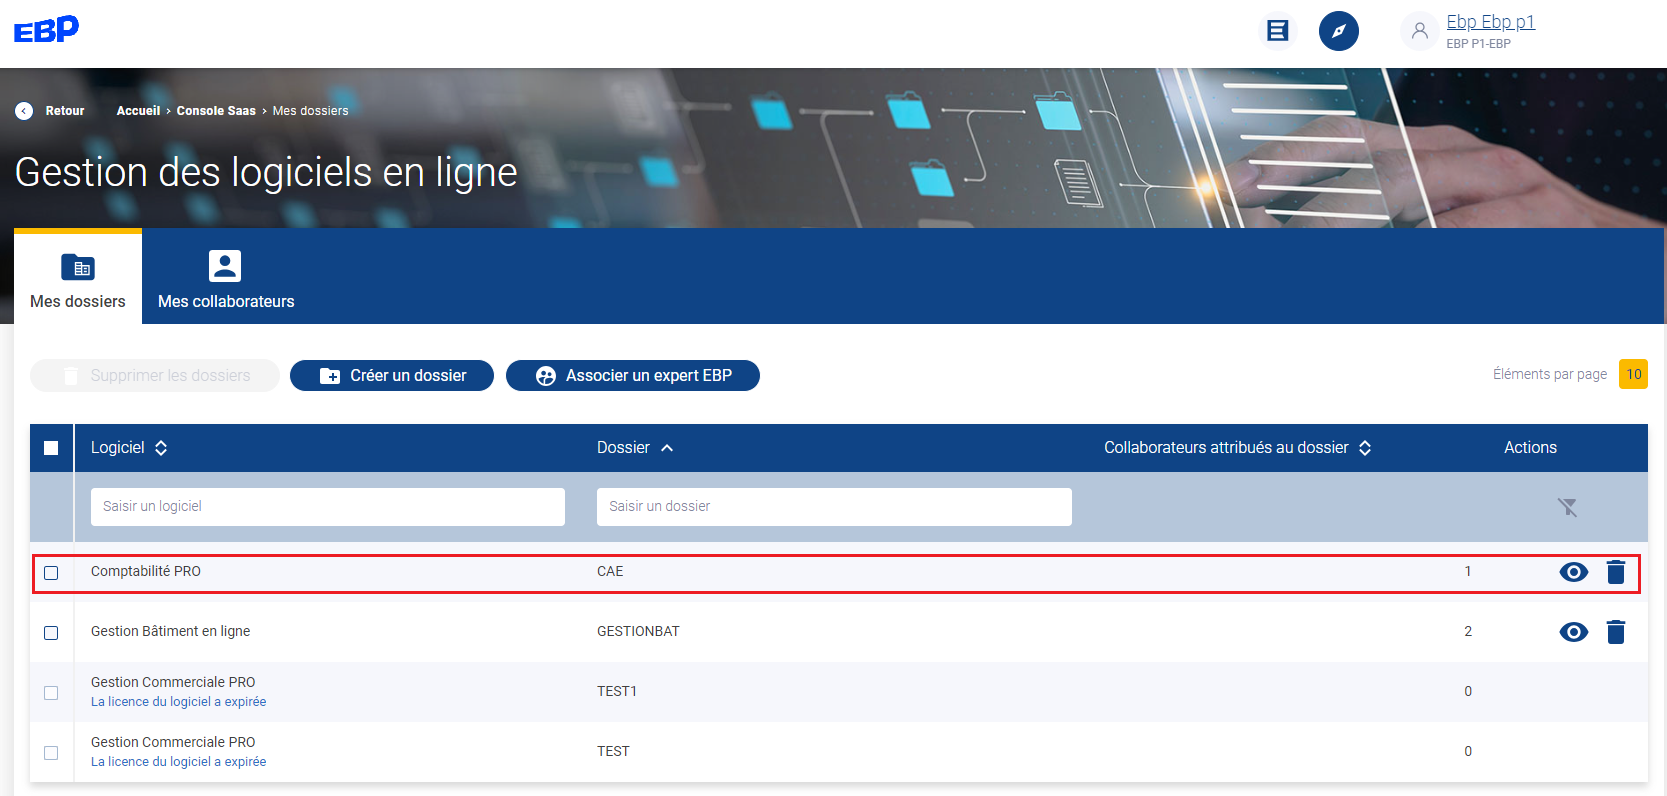The image size is (1667, 796).
Task: Click Gestion Commerciale PRO in the TEST1 row
Action: coord(173,682)
